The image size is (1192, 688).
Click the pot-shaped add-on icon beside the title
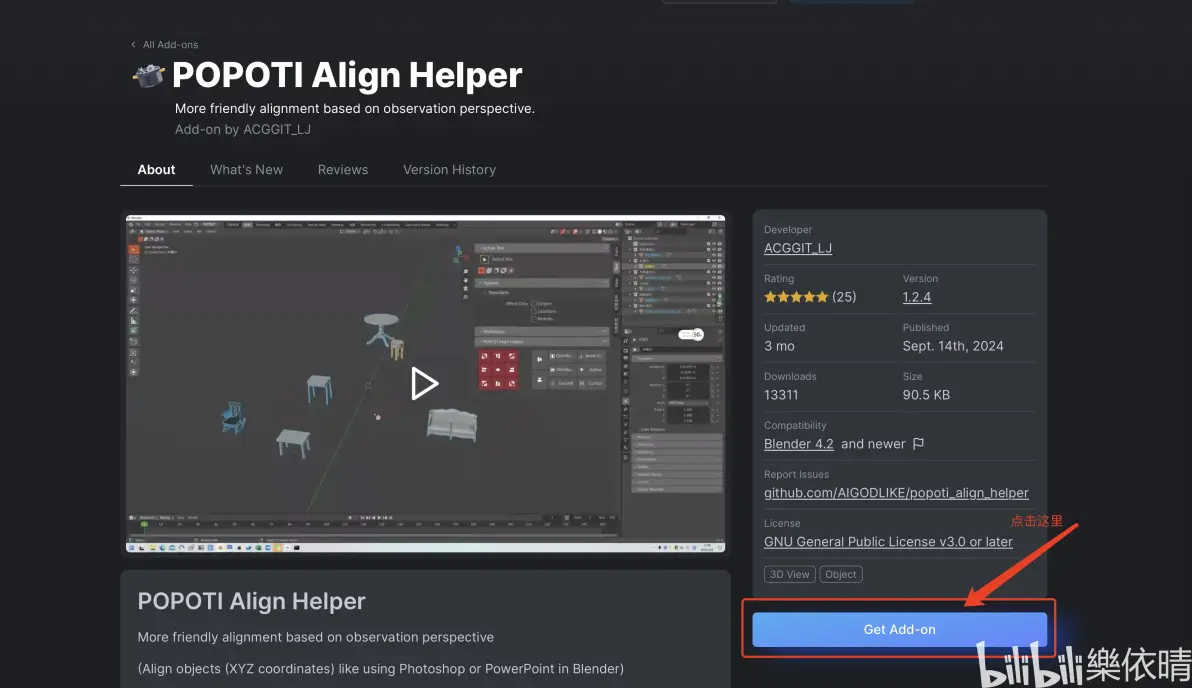coord(149,76)
